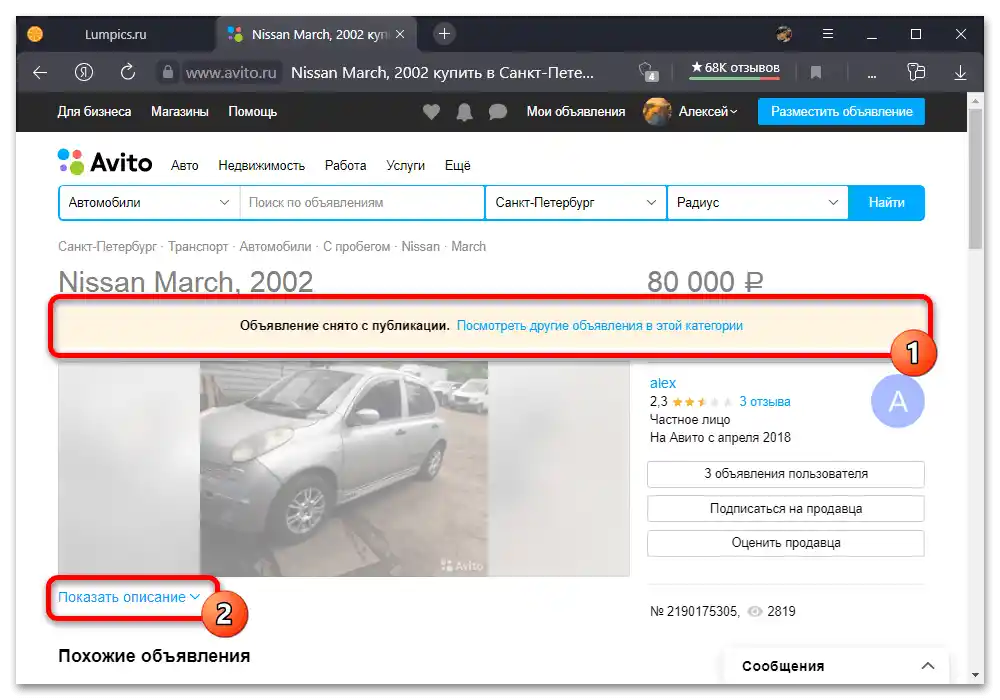Open Транспорт breadcrumb
The height and width of the screenshot is (700, 1000).
click(198, 247)
